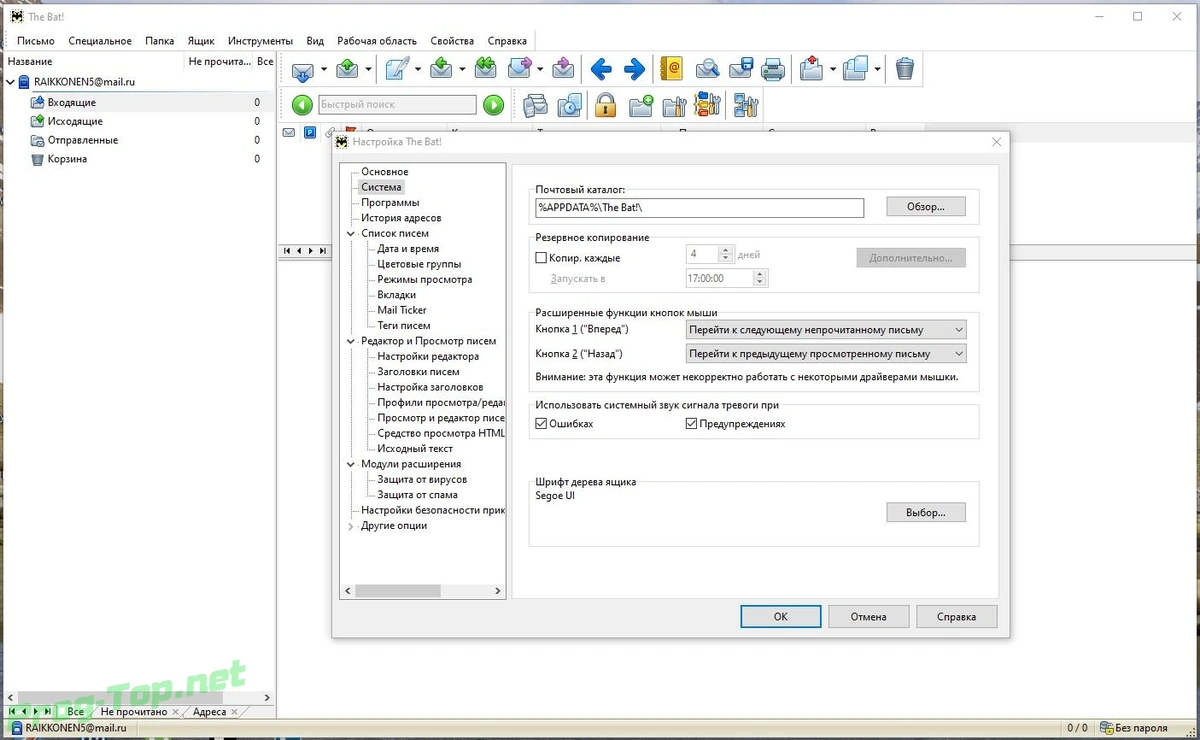The width and height of the screenshot is (1200, 740).
Task: Expand the 'Другие опции' tree node
Action: coord(351,526)
